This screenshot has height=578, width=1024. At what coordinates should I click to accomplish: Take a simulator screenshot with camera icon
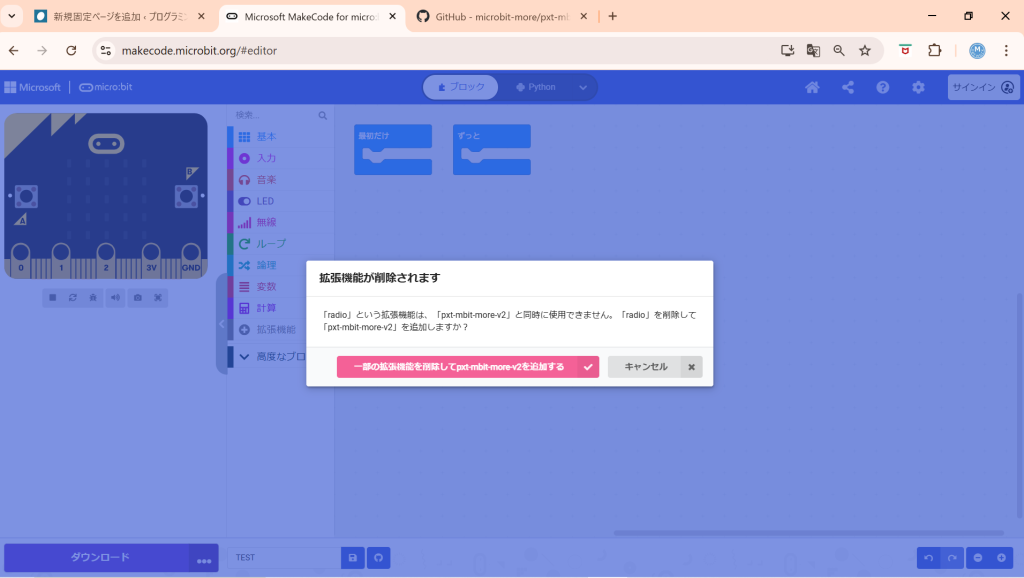click(138, 298)
